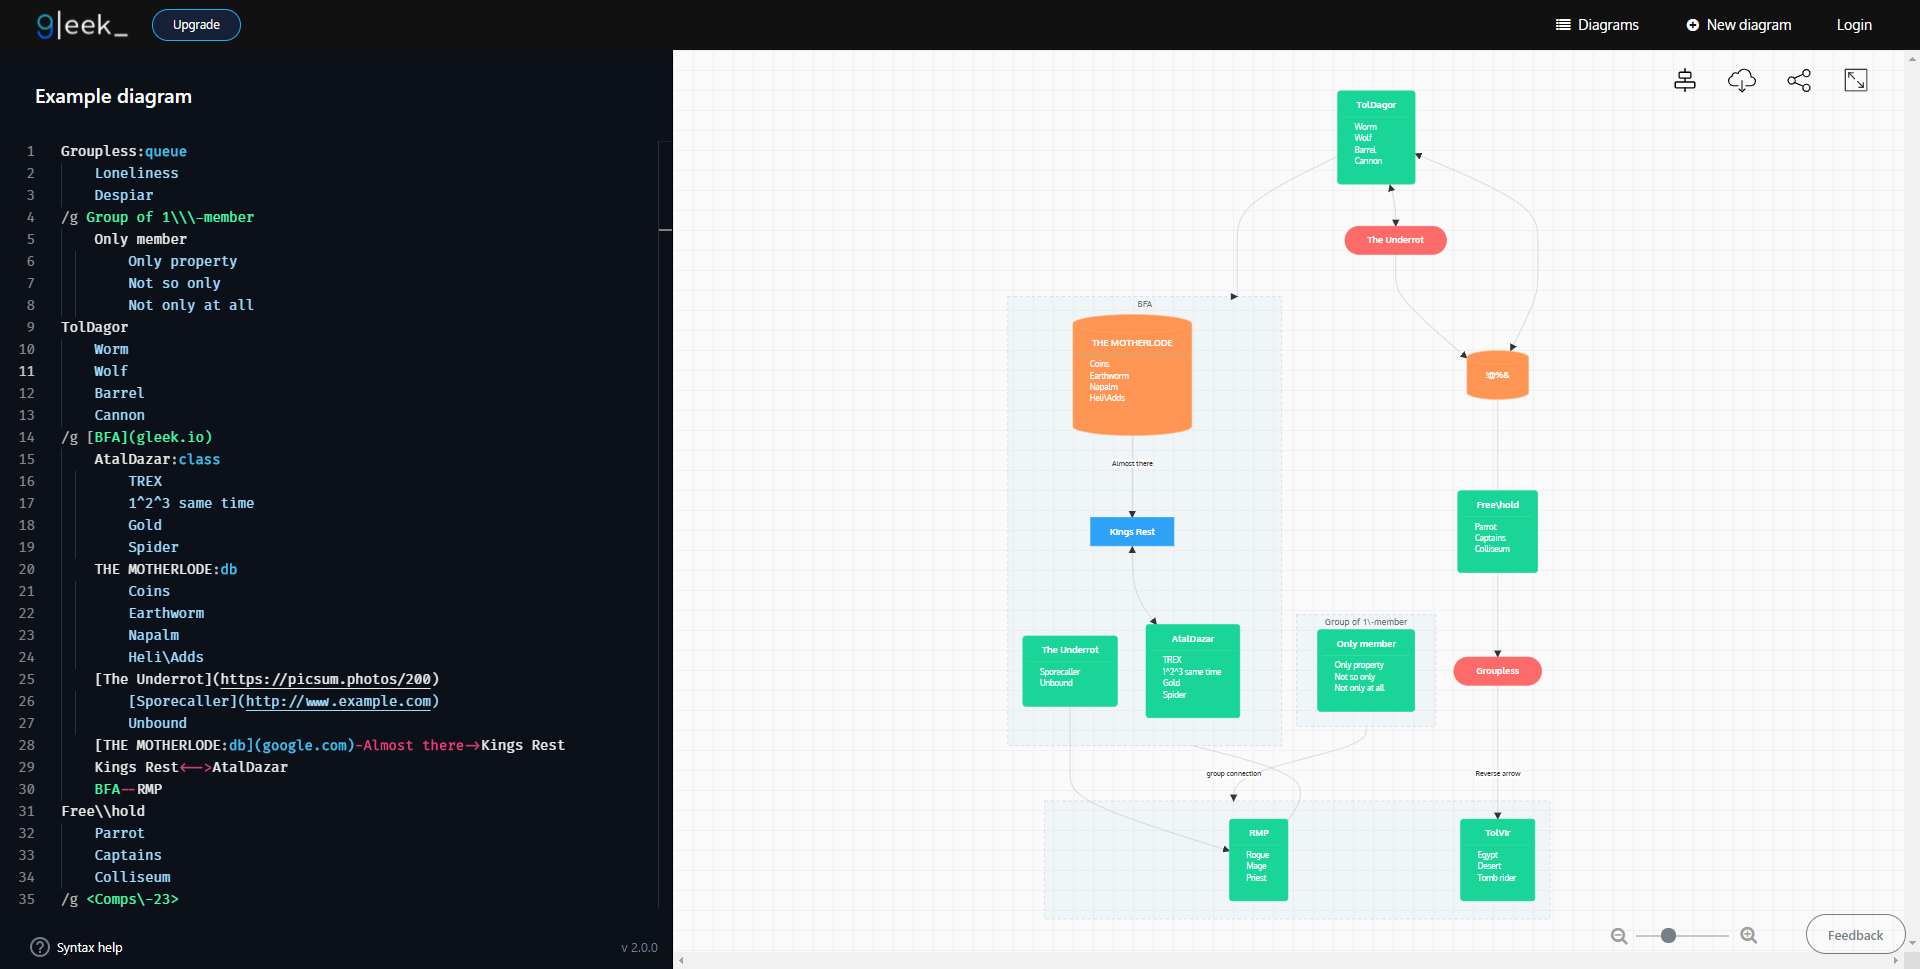The image size is (1920, 969).
Task: Open Syntax help
Action: click(x=77, y=947)
